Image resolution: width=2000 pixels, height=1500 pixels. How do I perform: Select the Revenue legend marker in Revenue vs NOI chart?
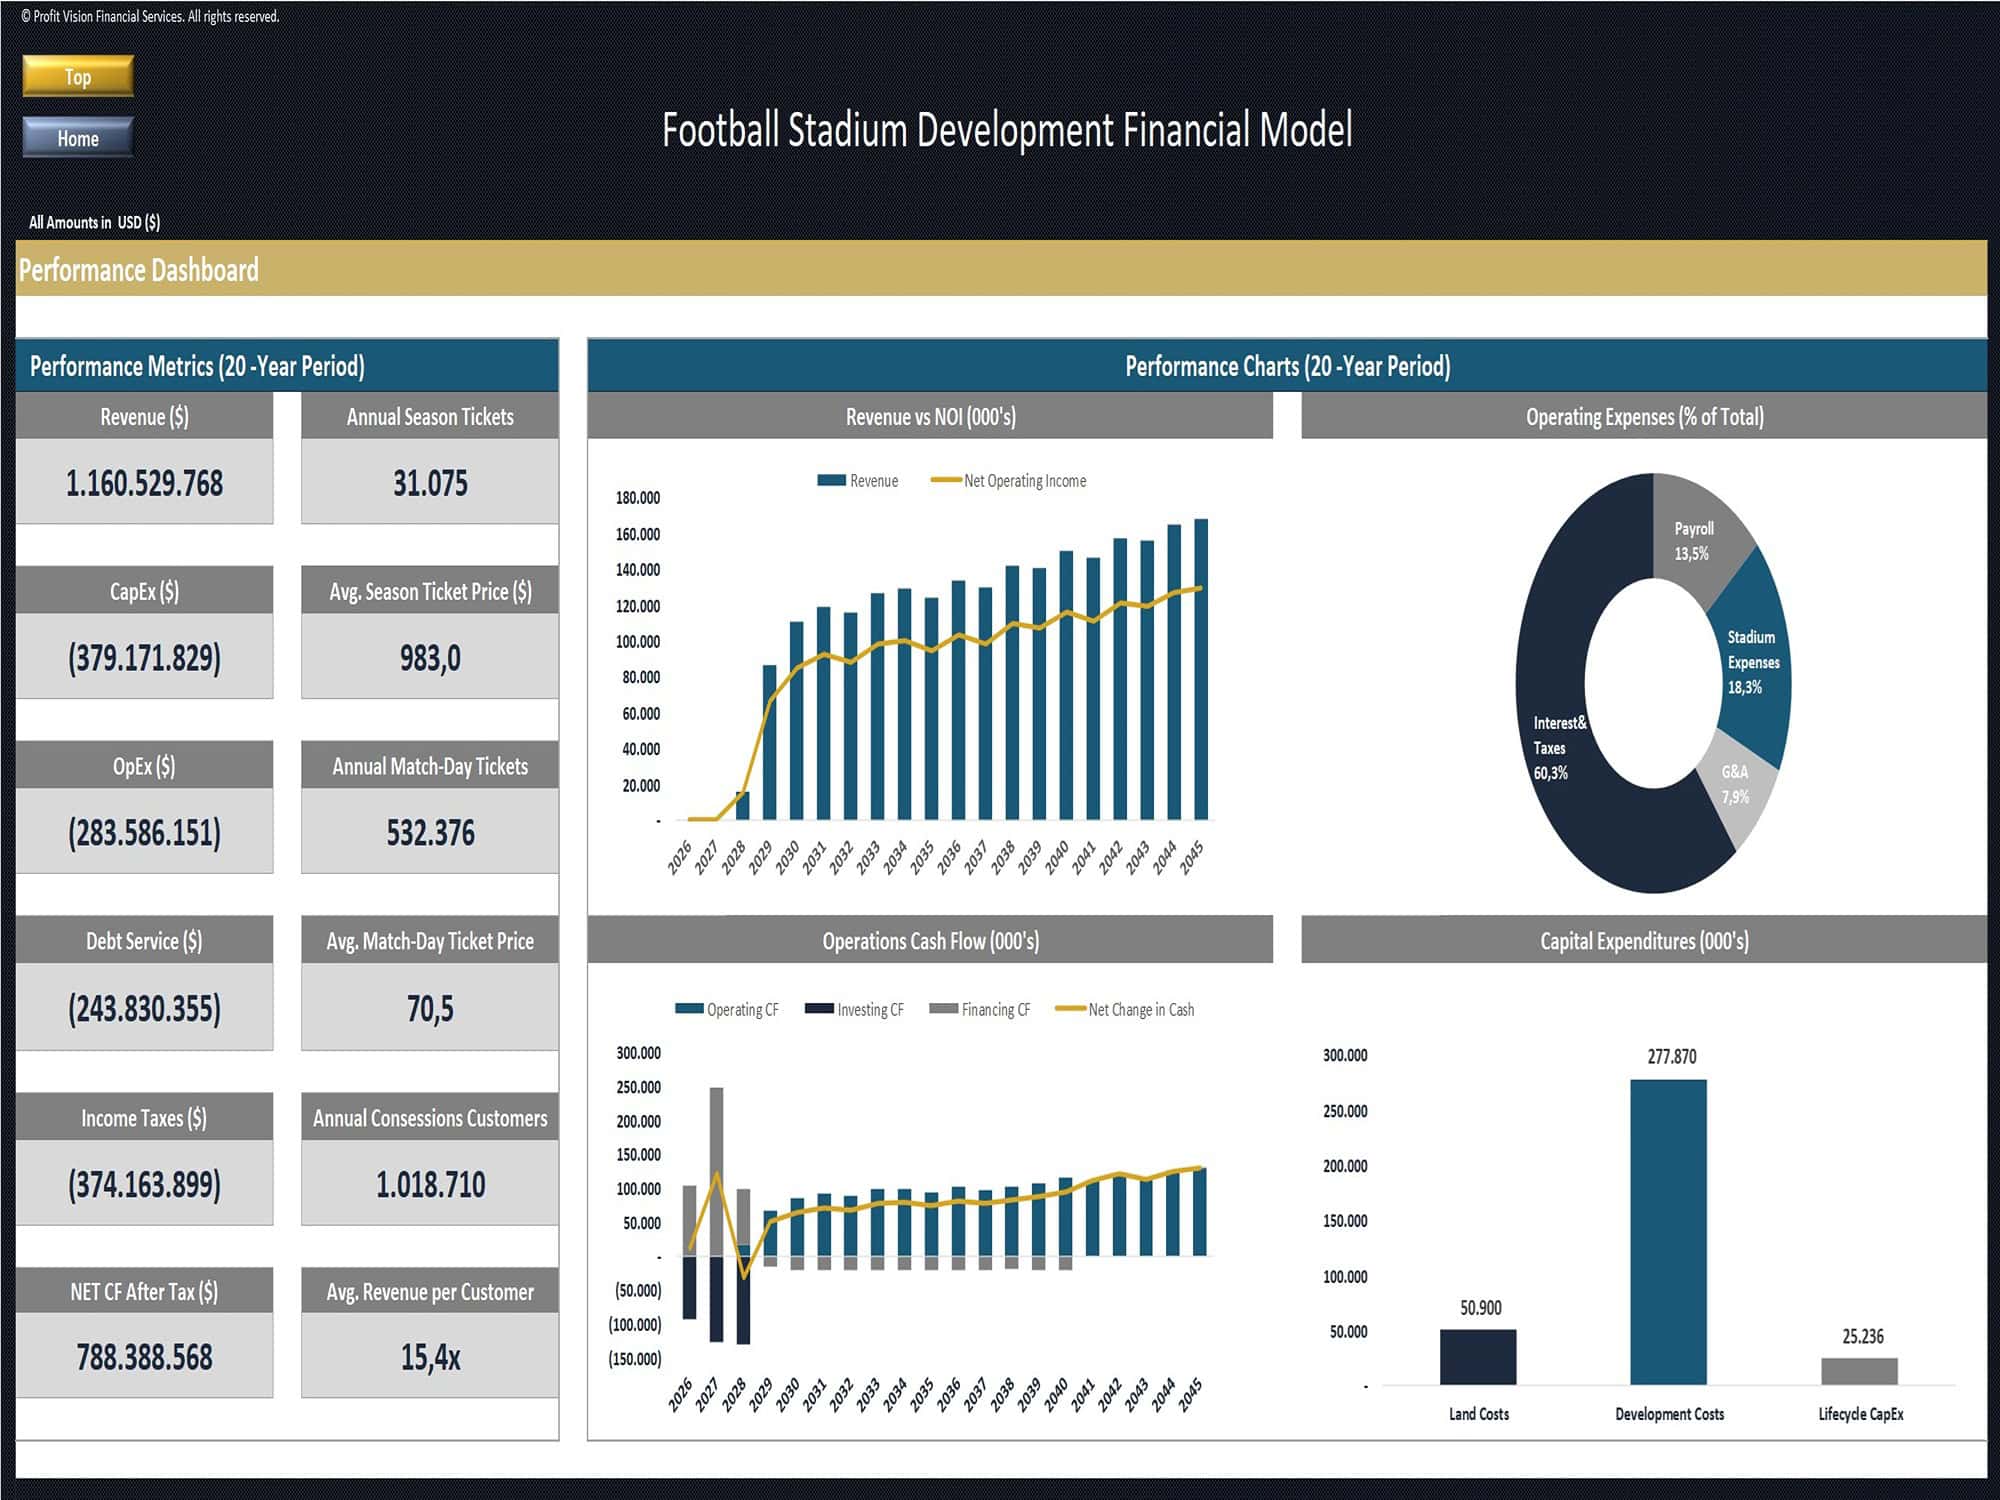point(832,481)
